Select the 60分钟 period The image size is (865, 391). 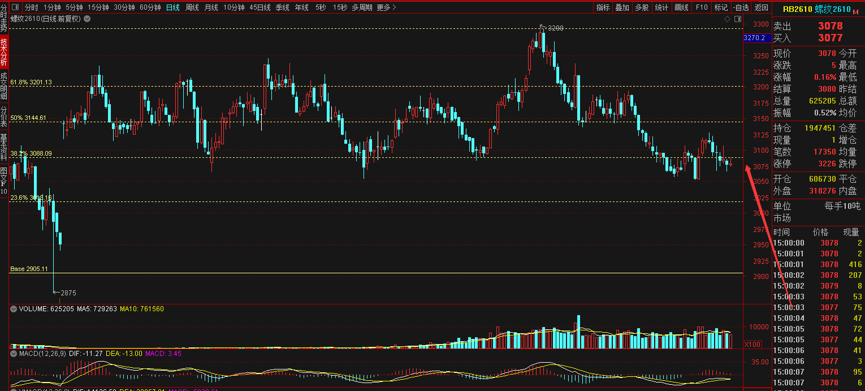click(x=151, y=8)
